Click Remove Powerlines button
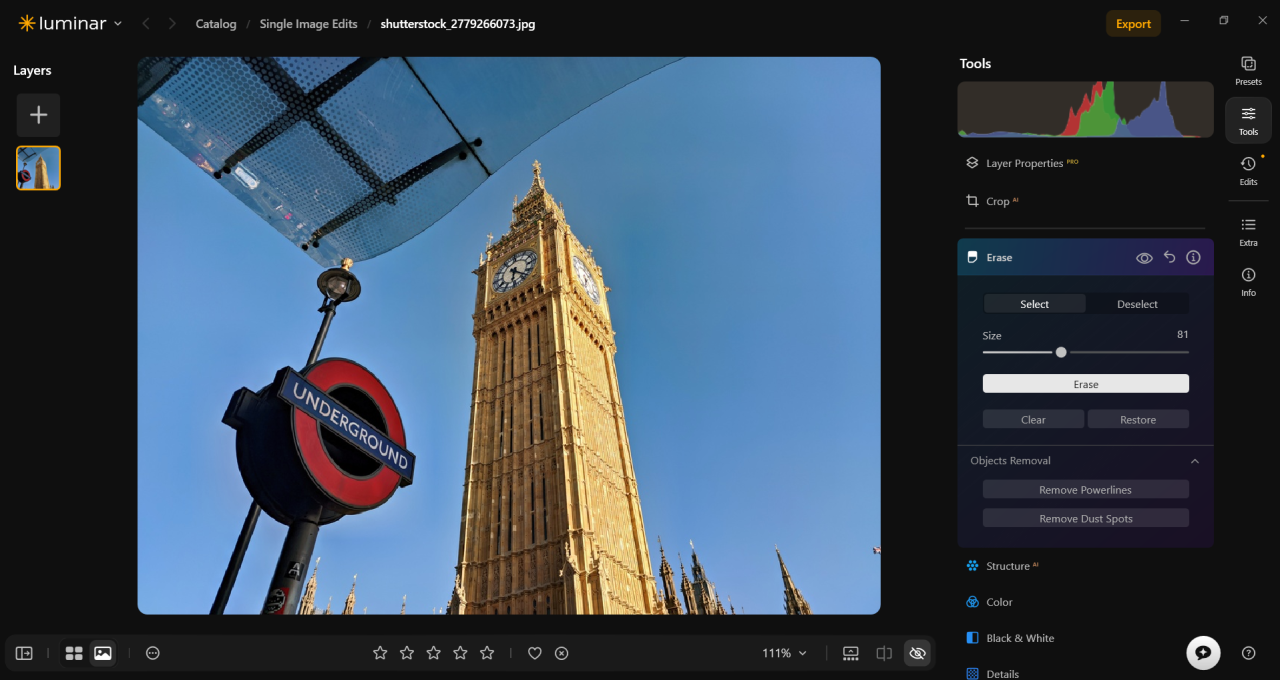The width and height of the screenshot is (1280, 680). 1085,490
